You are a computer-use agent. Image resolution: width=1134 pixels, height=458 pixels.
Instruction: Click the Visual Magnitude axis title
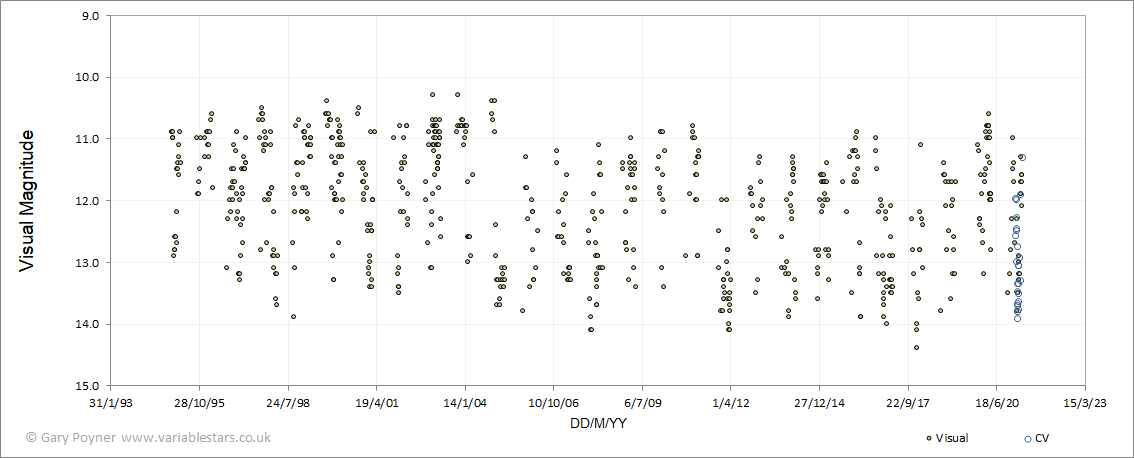click(27, 200)
